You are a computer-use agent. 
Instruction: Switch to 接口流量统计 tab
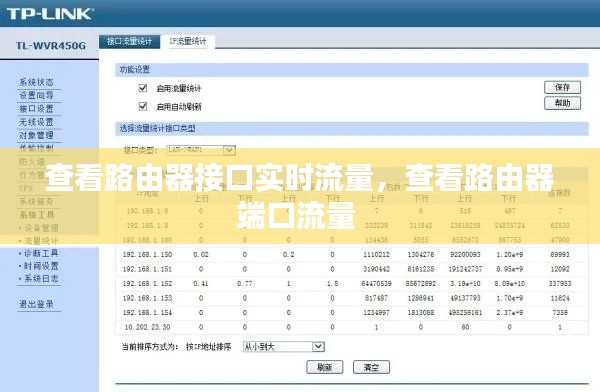point(129,41)
